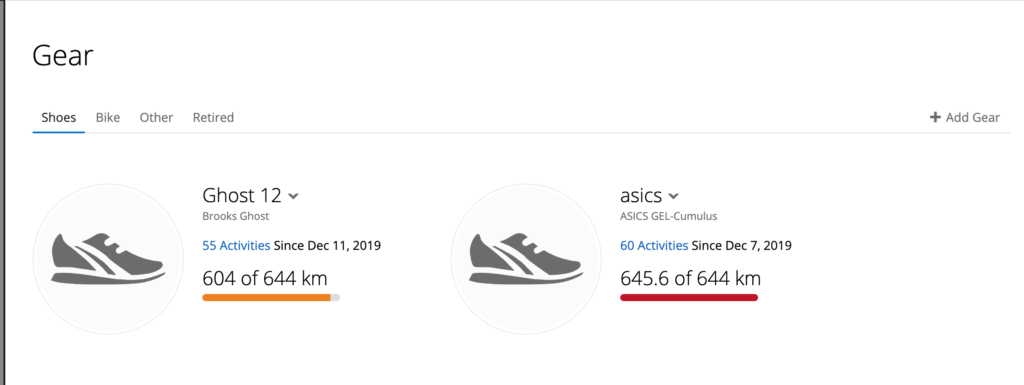Click the Ghost 12 gear name
Screen dimensions: 1024x385
242,195
